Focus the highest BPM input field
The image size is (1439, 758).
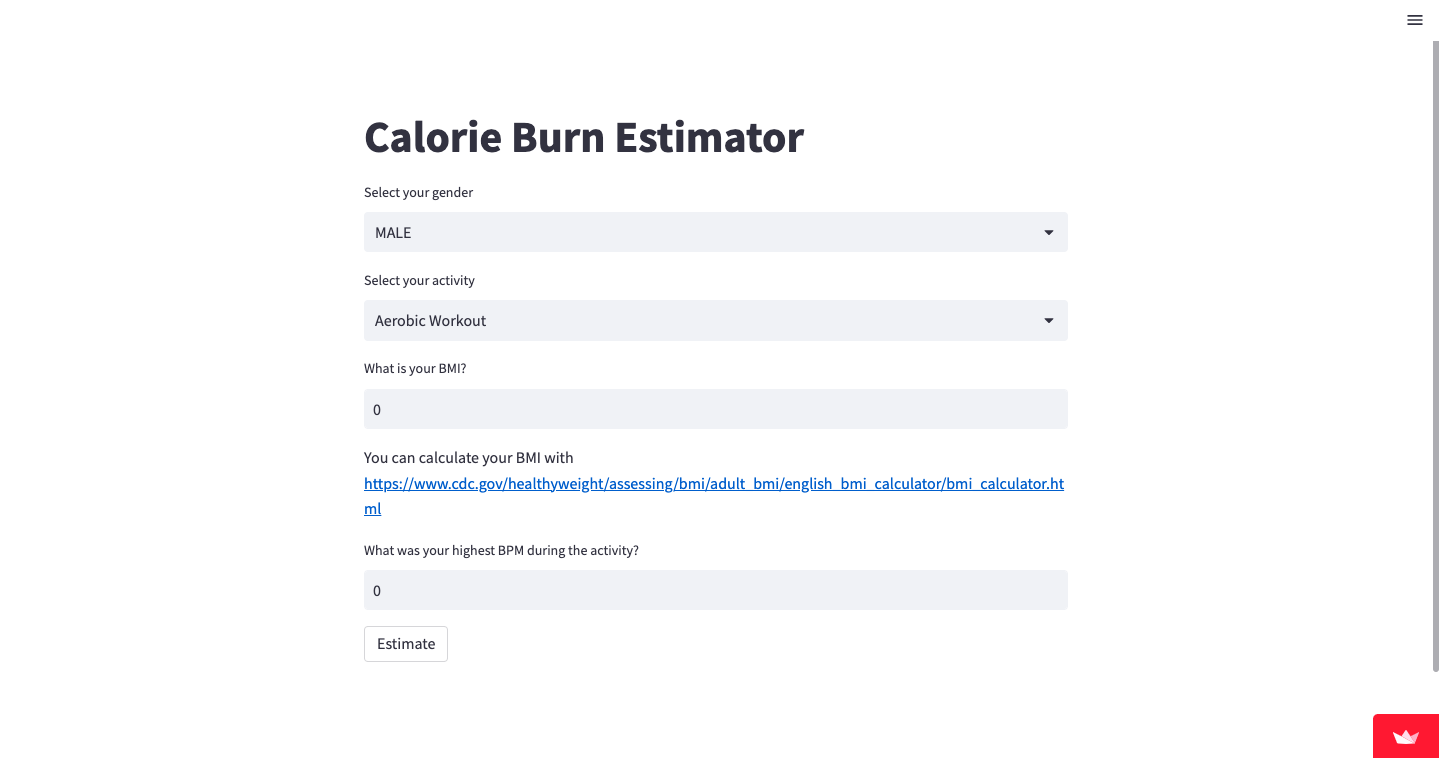point(715,590)
